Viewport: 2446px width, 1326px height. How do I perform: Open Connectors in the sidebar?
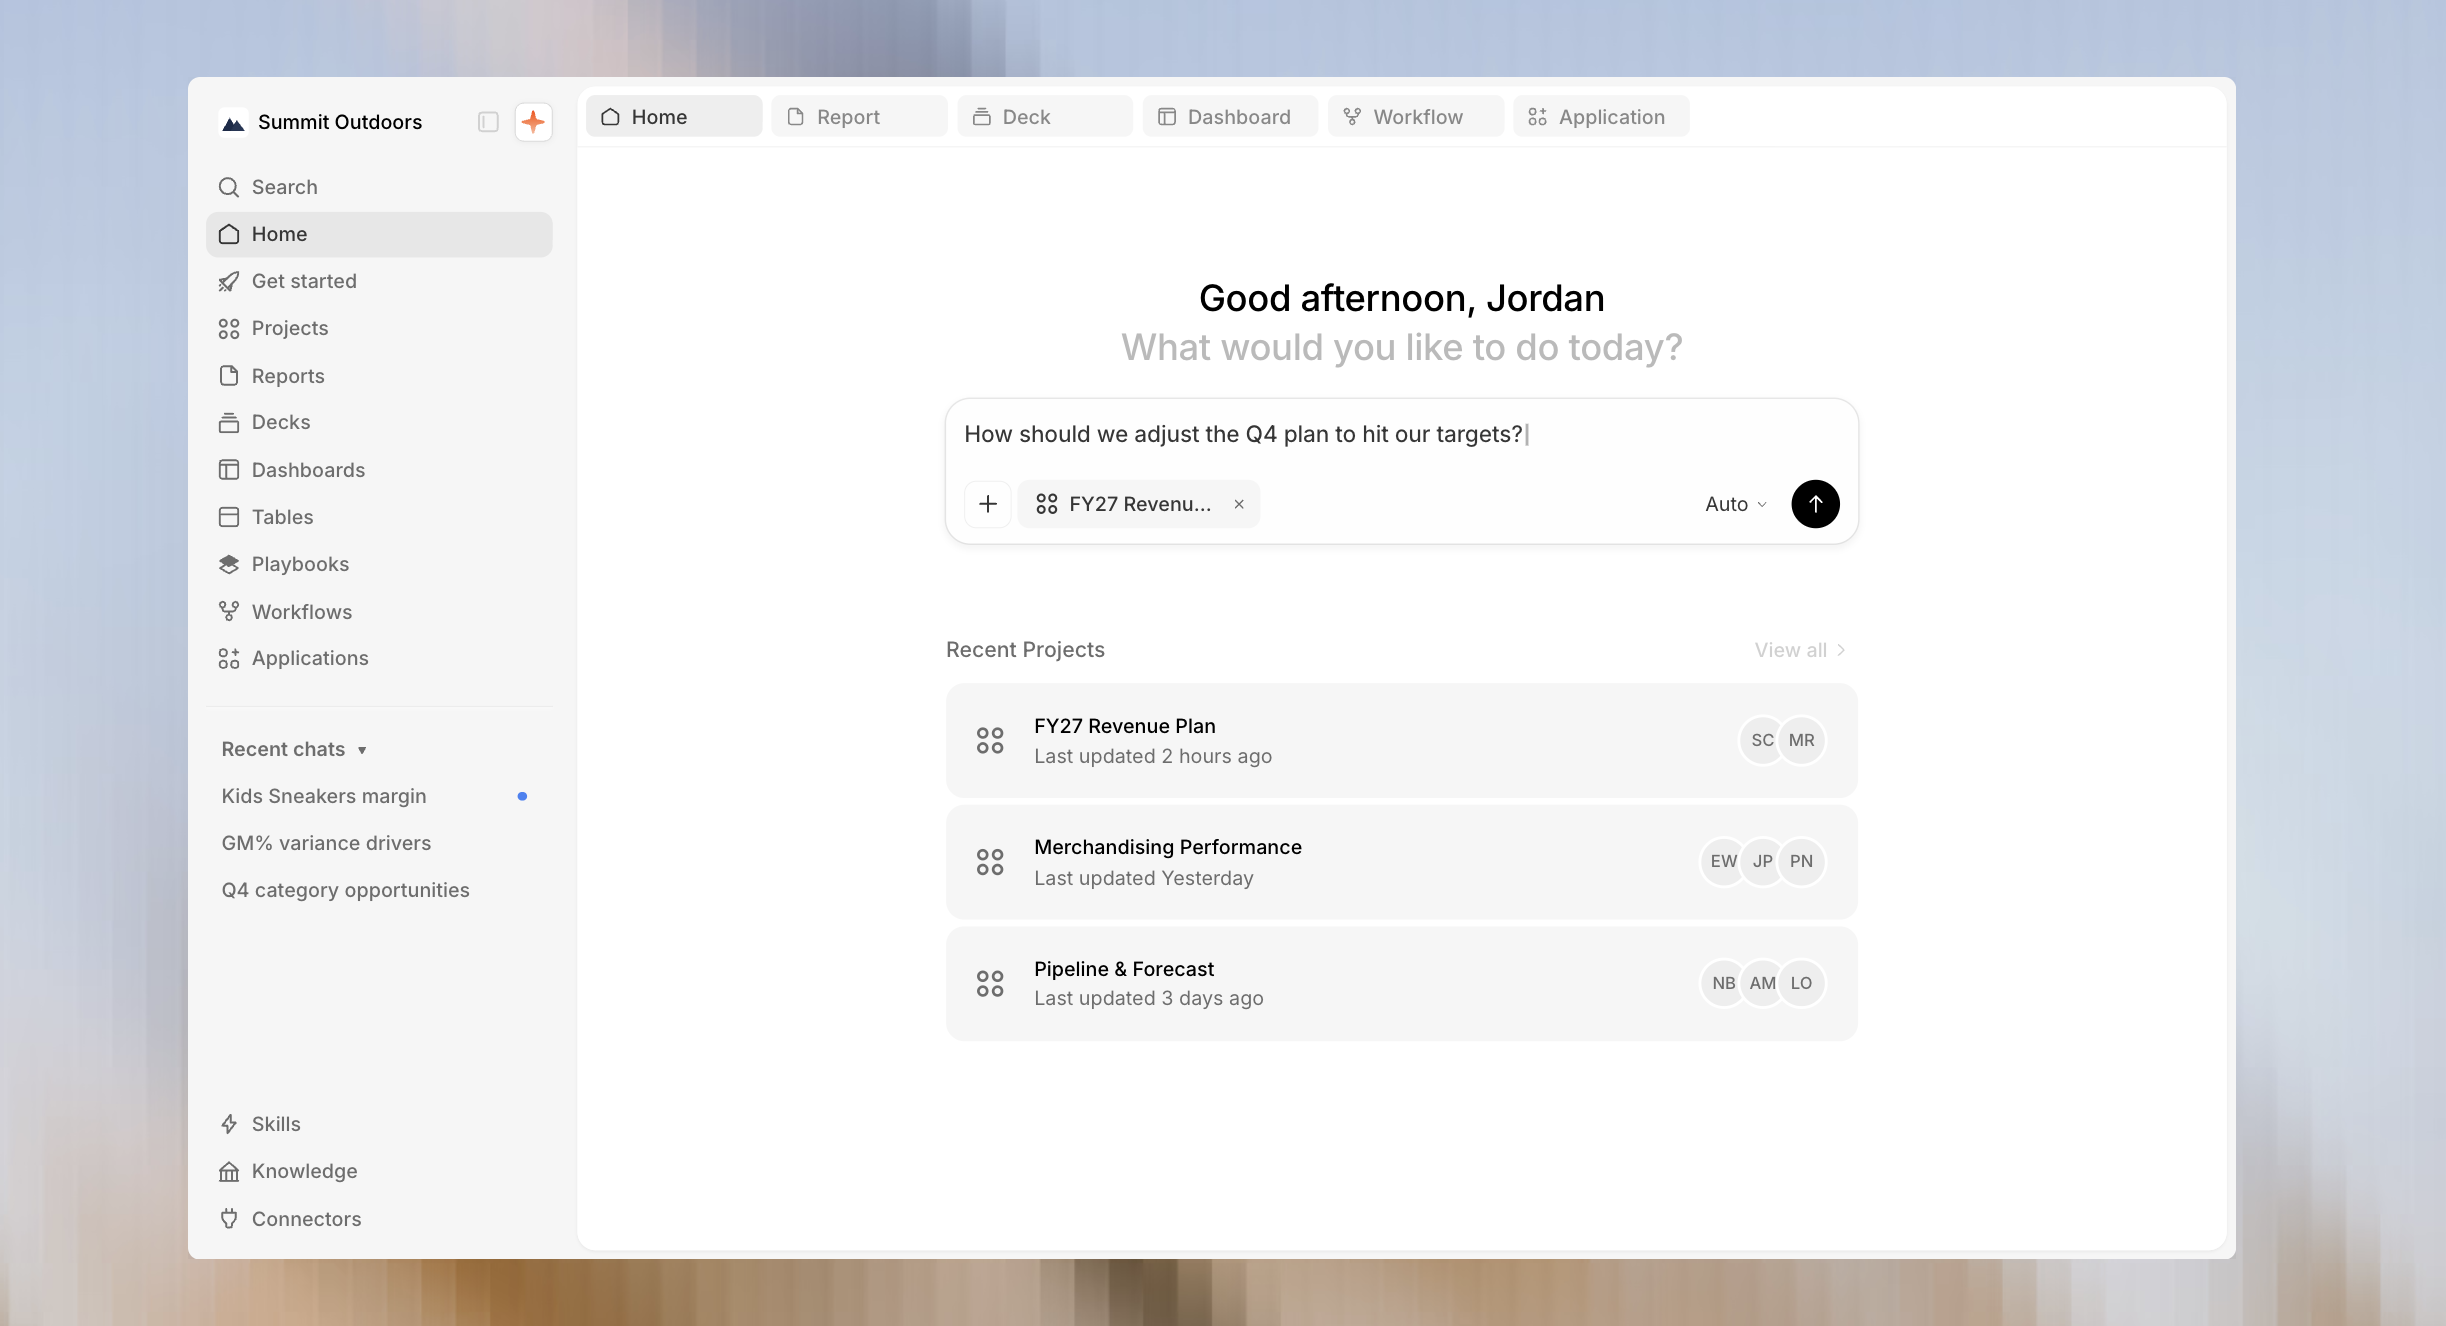379,1219
